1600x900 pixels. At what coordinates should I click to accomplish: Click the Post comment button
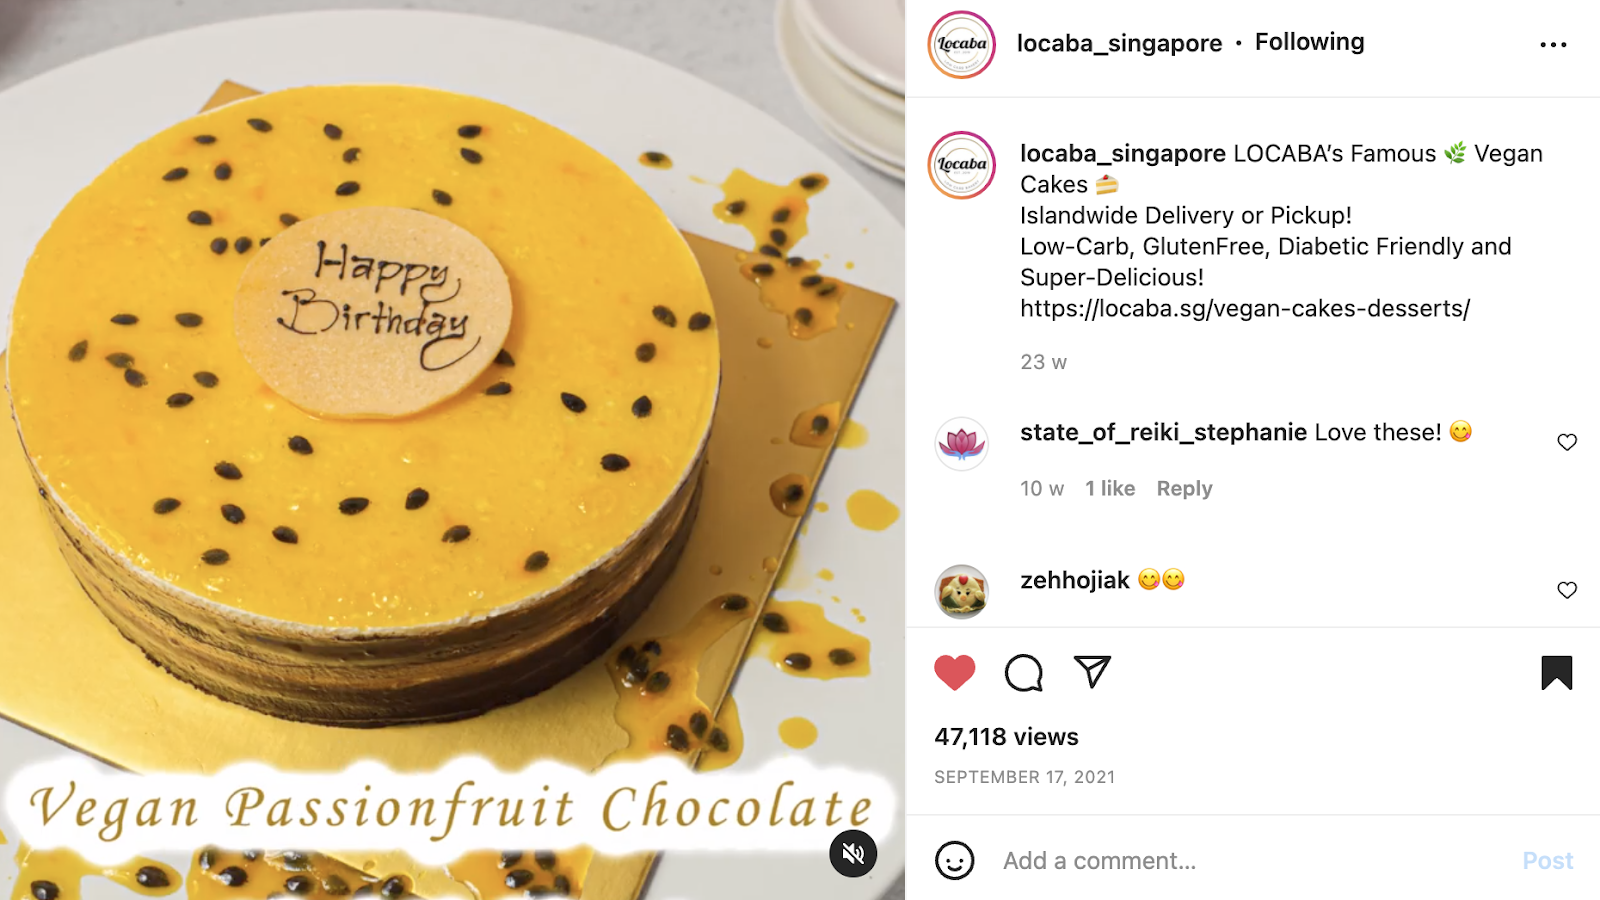(x=1547, y=860)
